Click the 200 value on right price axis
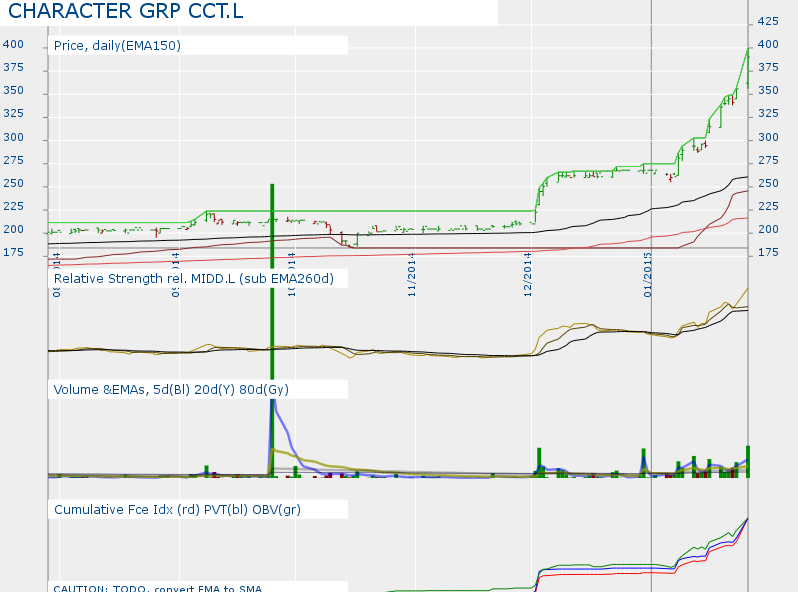 pyautogui.click(x=768, y=230)
